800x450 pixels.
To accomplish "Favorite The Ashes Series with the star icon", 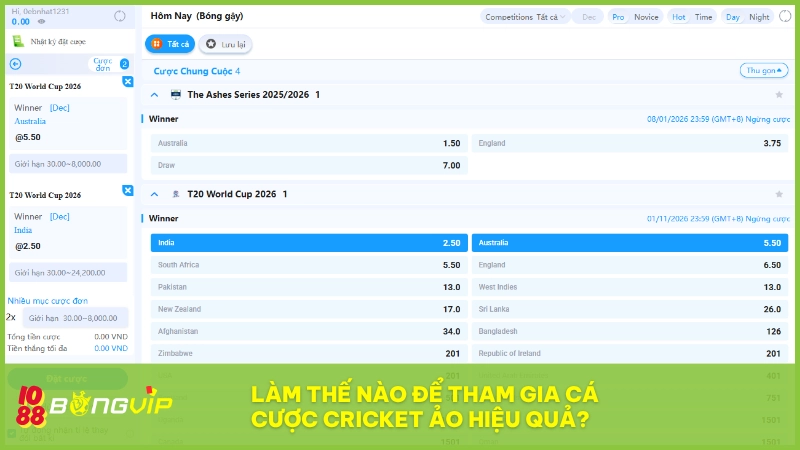I will coord(779,94).
